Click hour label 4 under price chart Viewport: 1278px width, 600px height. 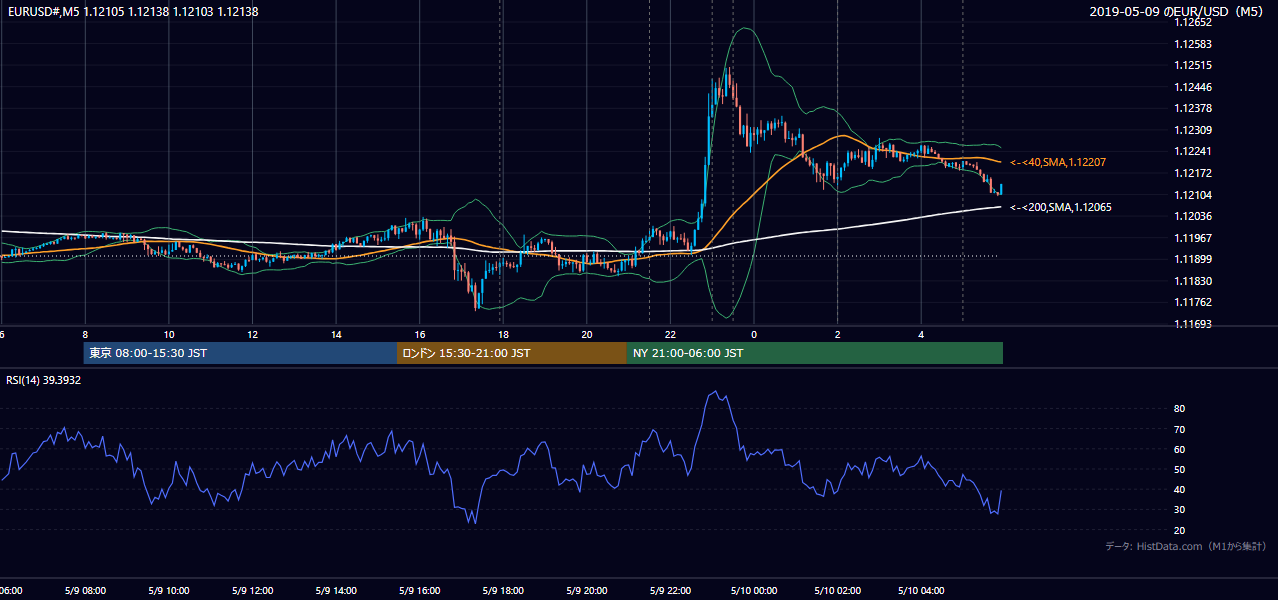tap(921, 335)
